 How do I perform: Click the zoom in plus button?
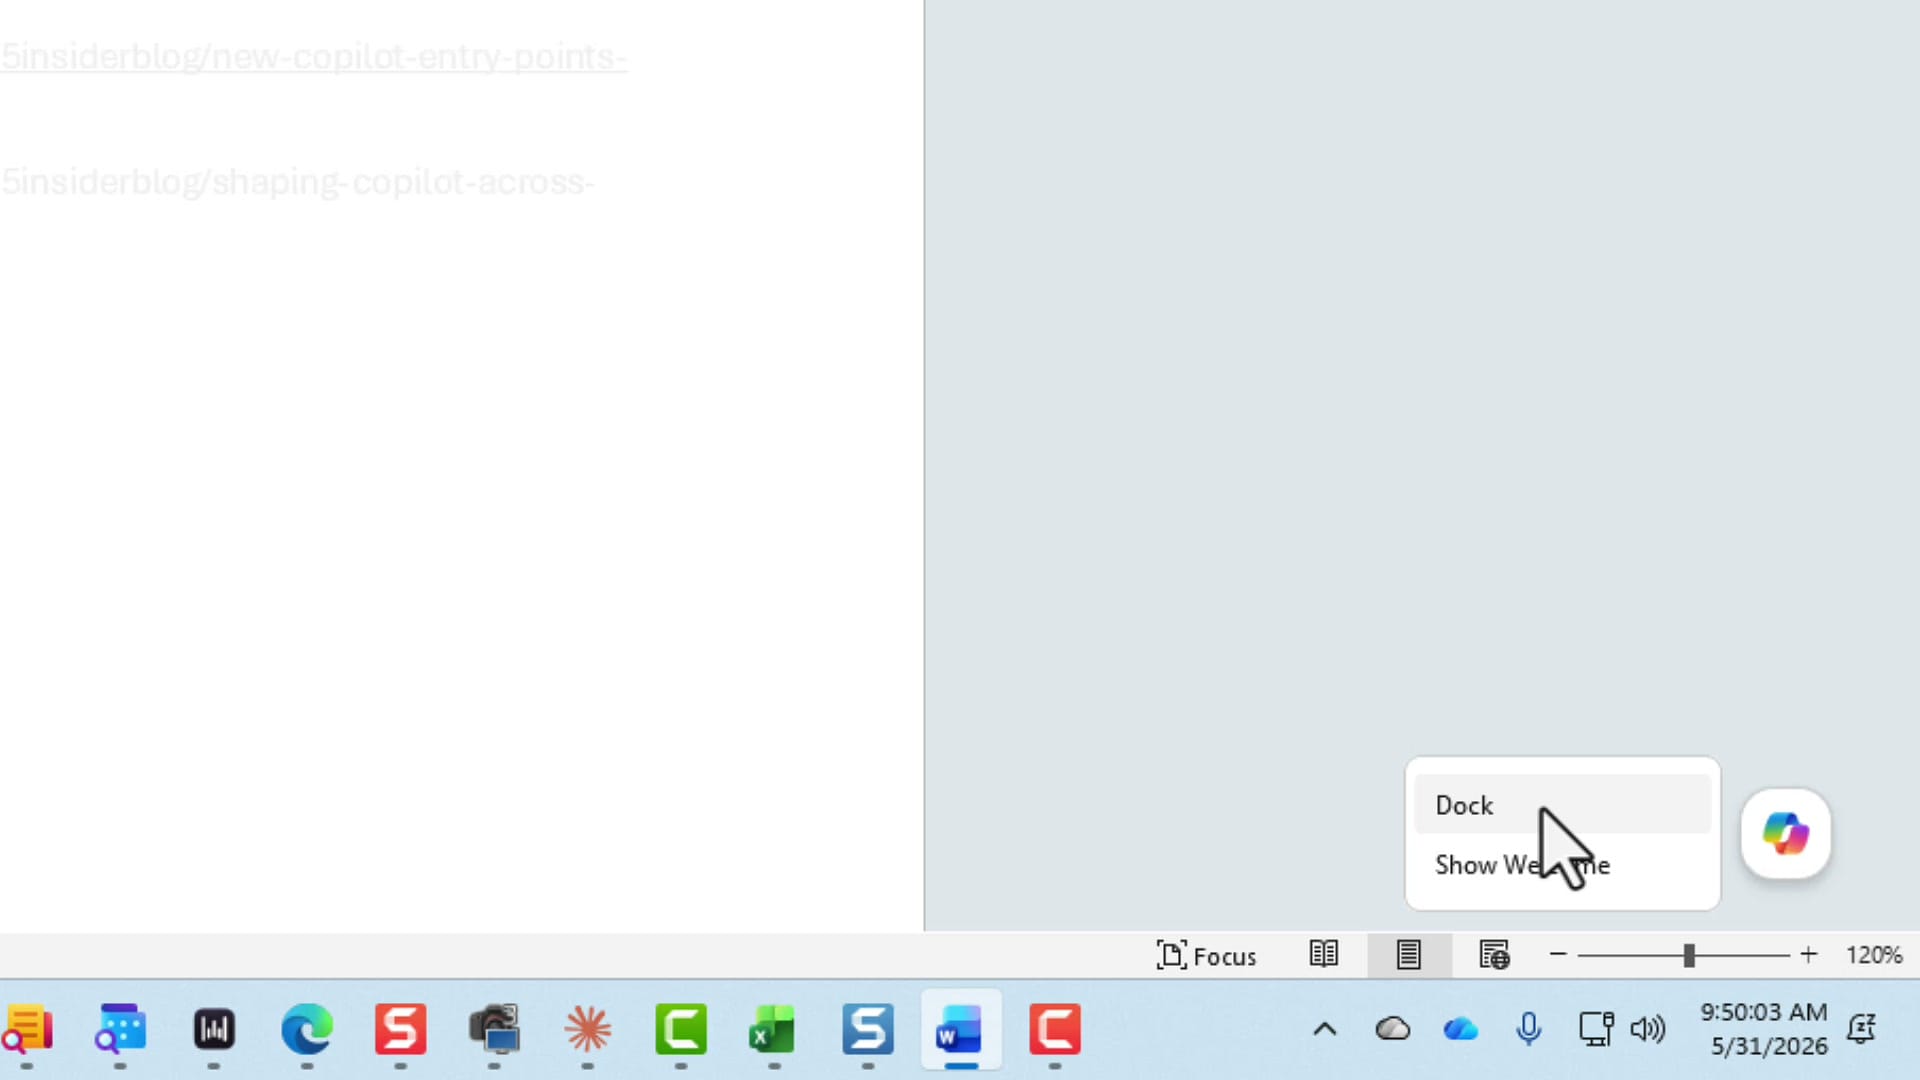(1808, 955)
